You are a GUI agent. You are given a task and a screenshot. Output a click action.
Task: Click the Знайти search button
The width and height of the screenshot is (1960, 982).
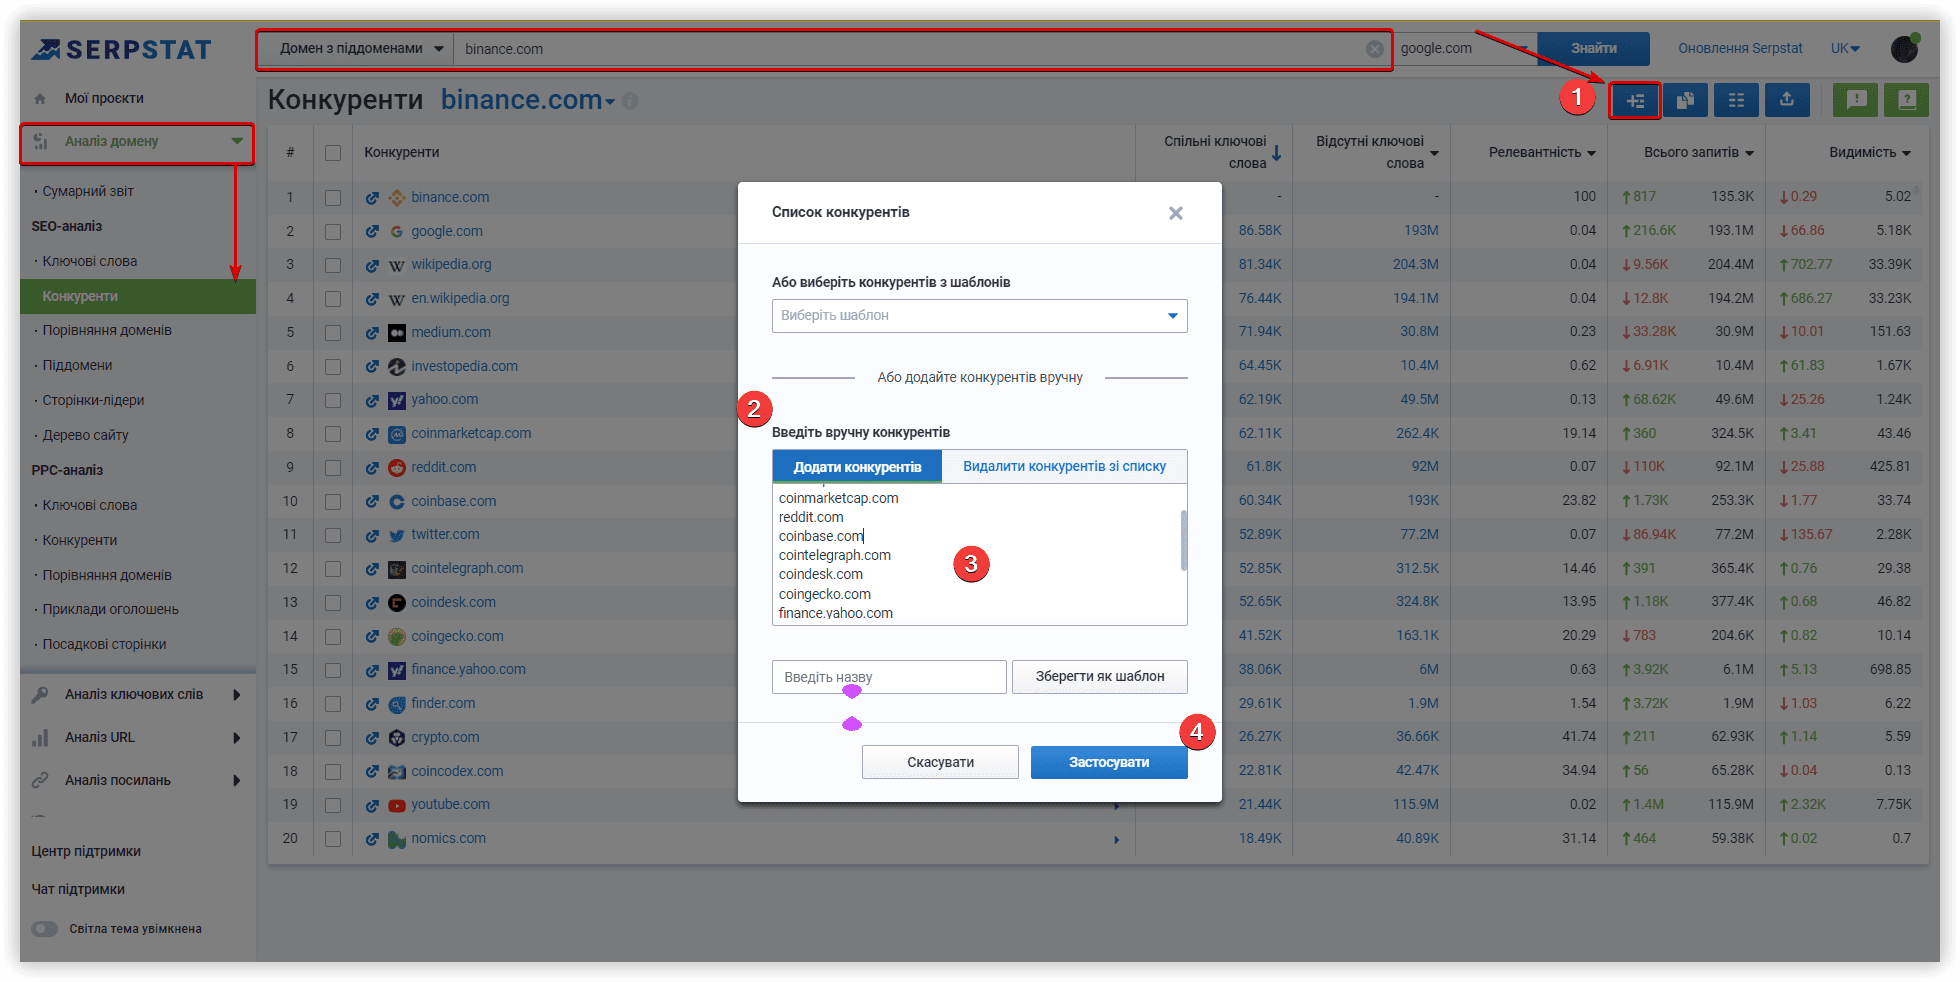(1593, 48)
